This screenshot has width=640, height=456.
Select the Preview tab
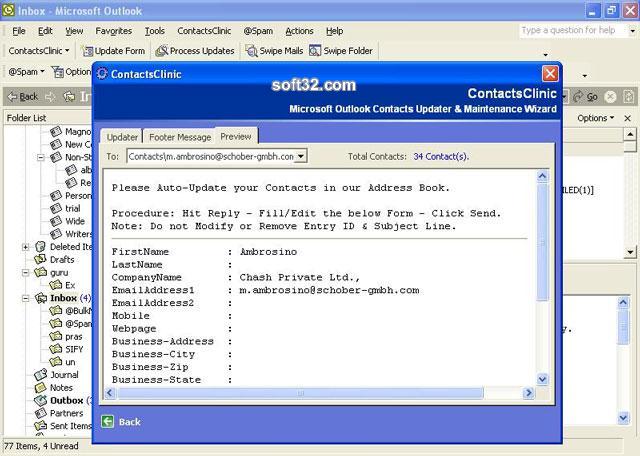point(236,136)
